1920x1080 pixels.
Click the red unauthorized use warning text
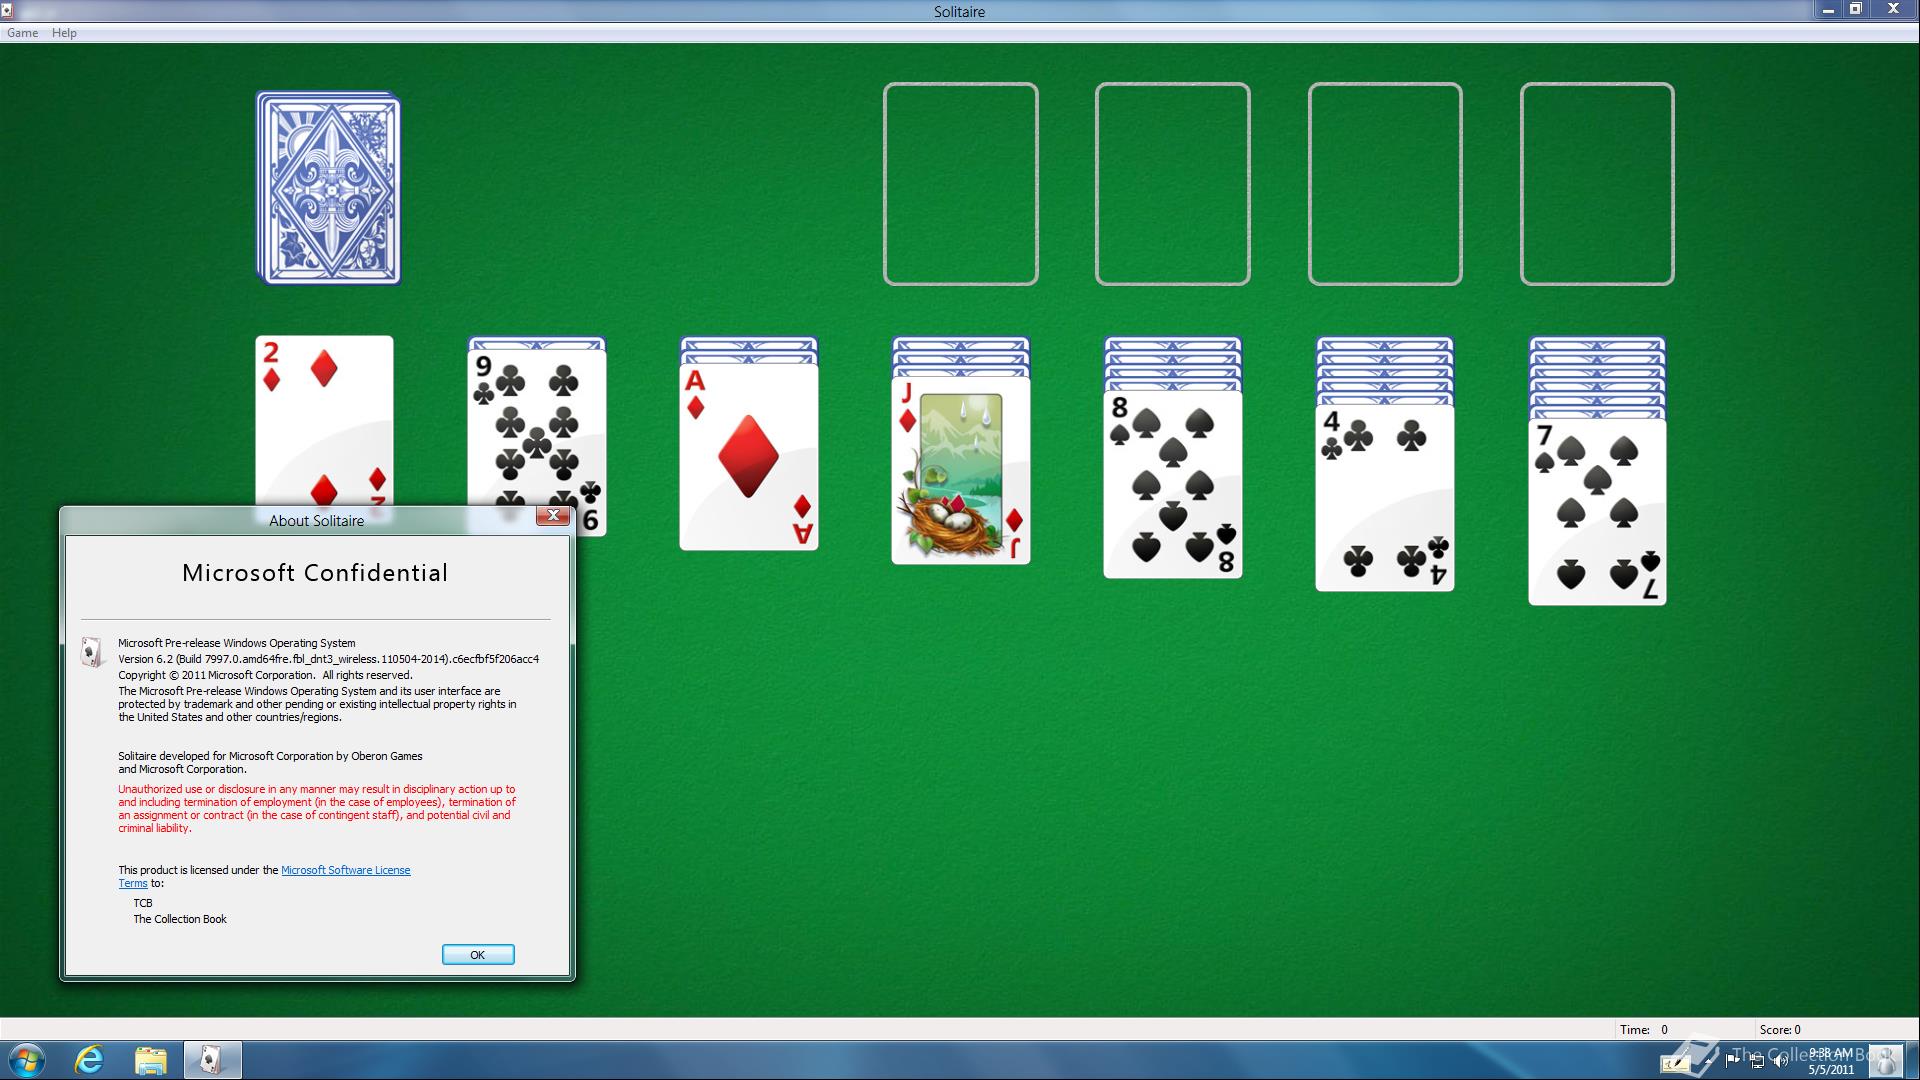(x=317, y=809)
